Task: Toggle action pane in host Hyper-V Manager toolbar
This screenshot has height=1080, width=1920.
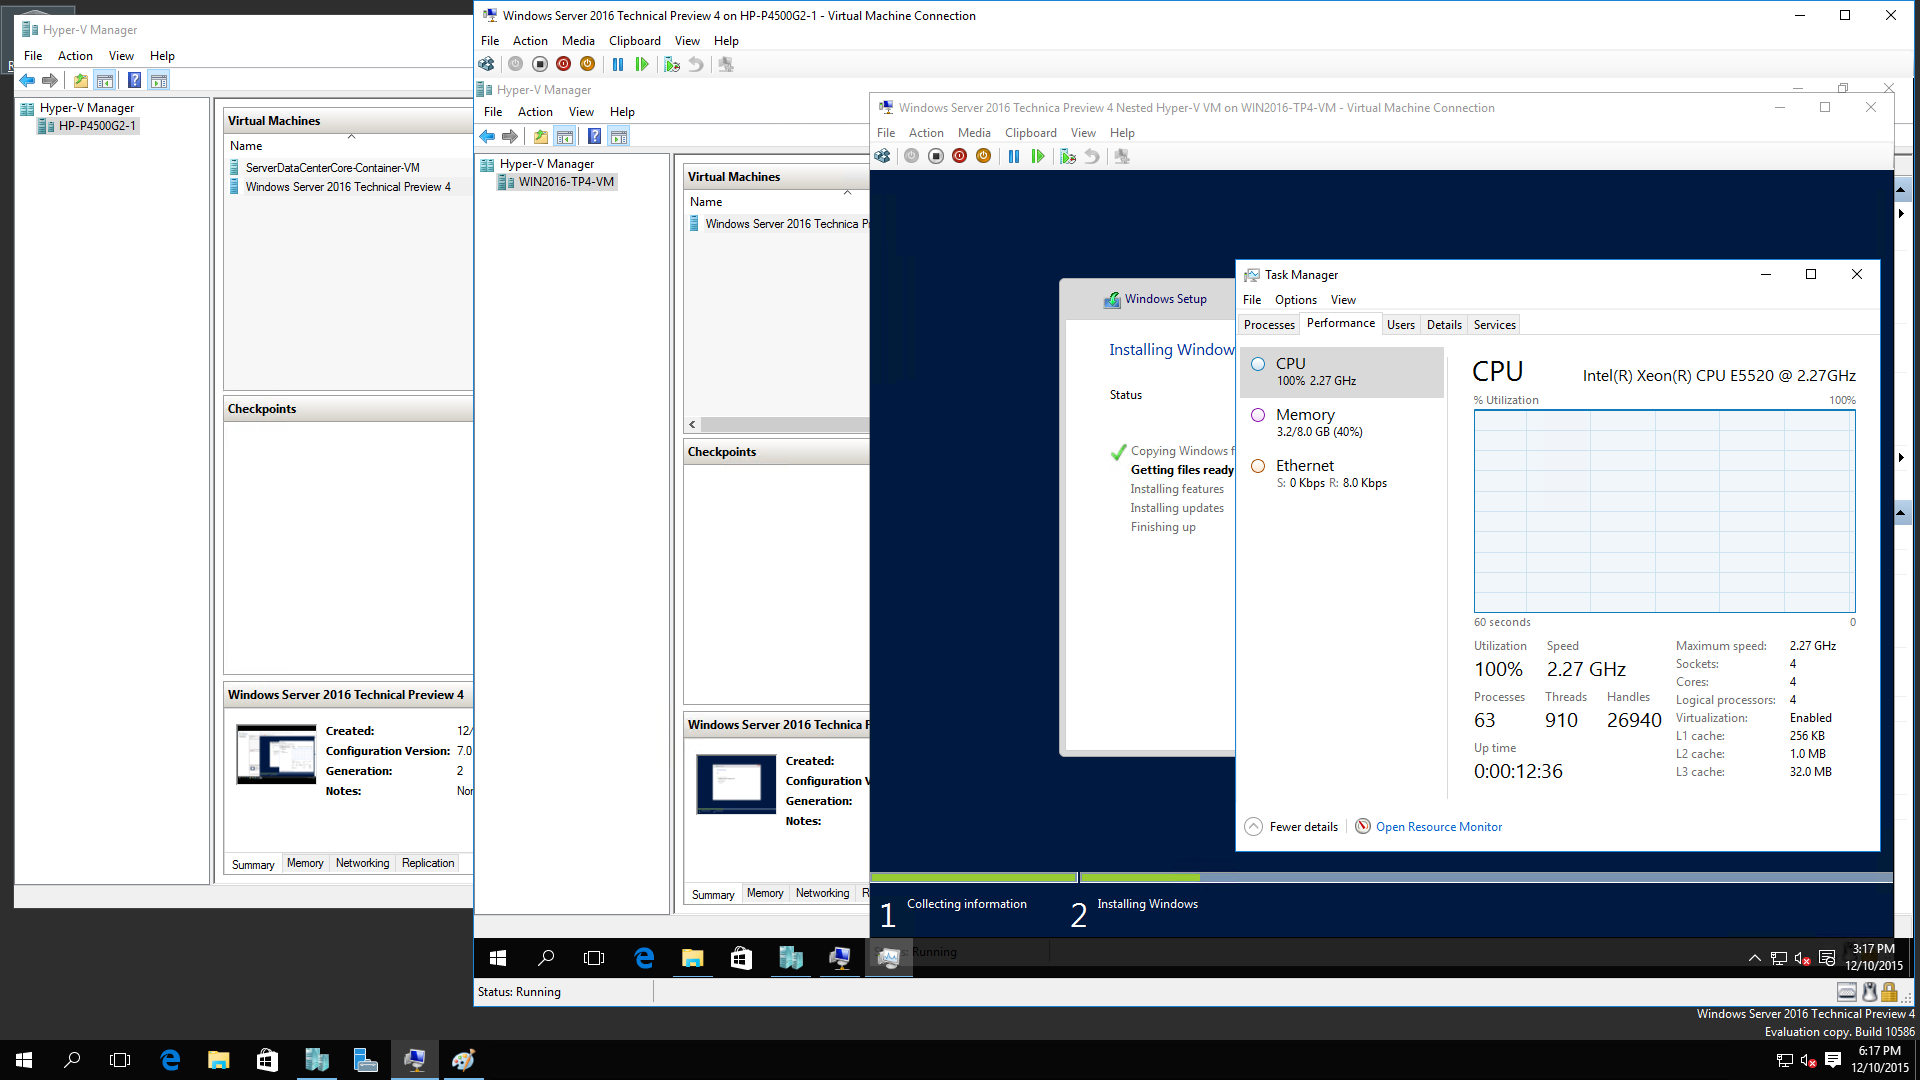Action: click(159, 80)
